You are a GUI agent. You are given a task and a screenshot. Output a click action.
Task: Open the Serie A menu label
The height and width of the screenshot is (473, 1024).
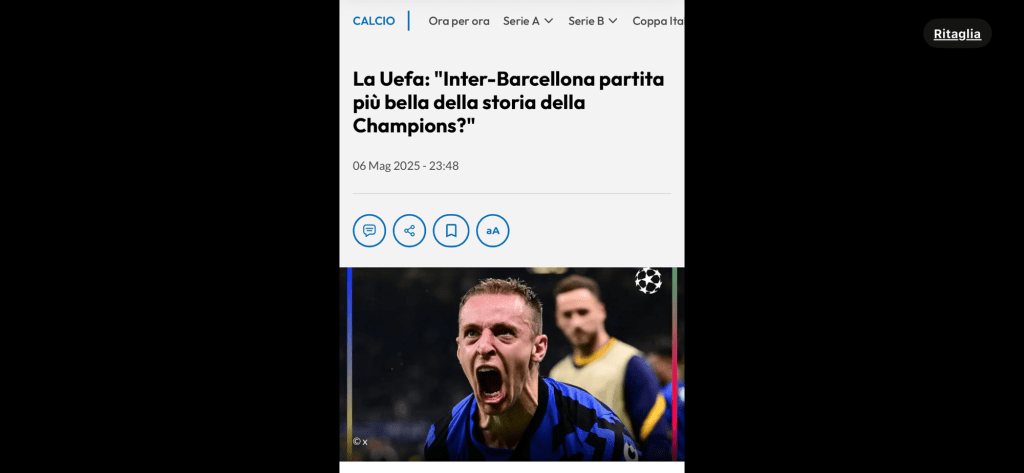(x=521, y=21)
